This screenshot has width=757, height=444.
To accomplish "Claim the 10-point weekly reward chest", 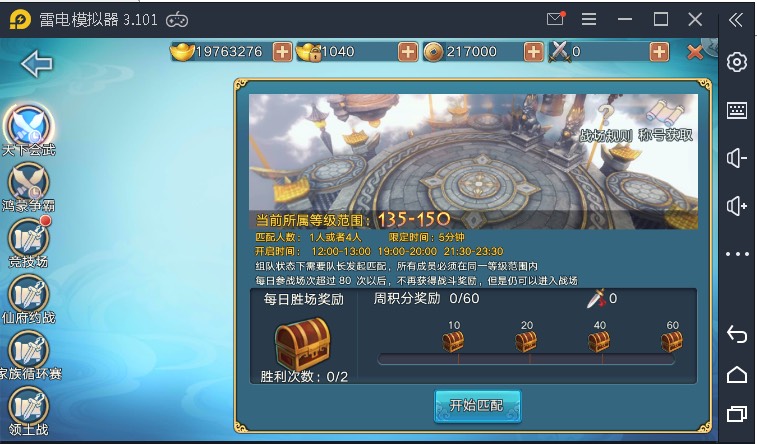I will pyautogui.click(x=453, y=341).
